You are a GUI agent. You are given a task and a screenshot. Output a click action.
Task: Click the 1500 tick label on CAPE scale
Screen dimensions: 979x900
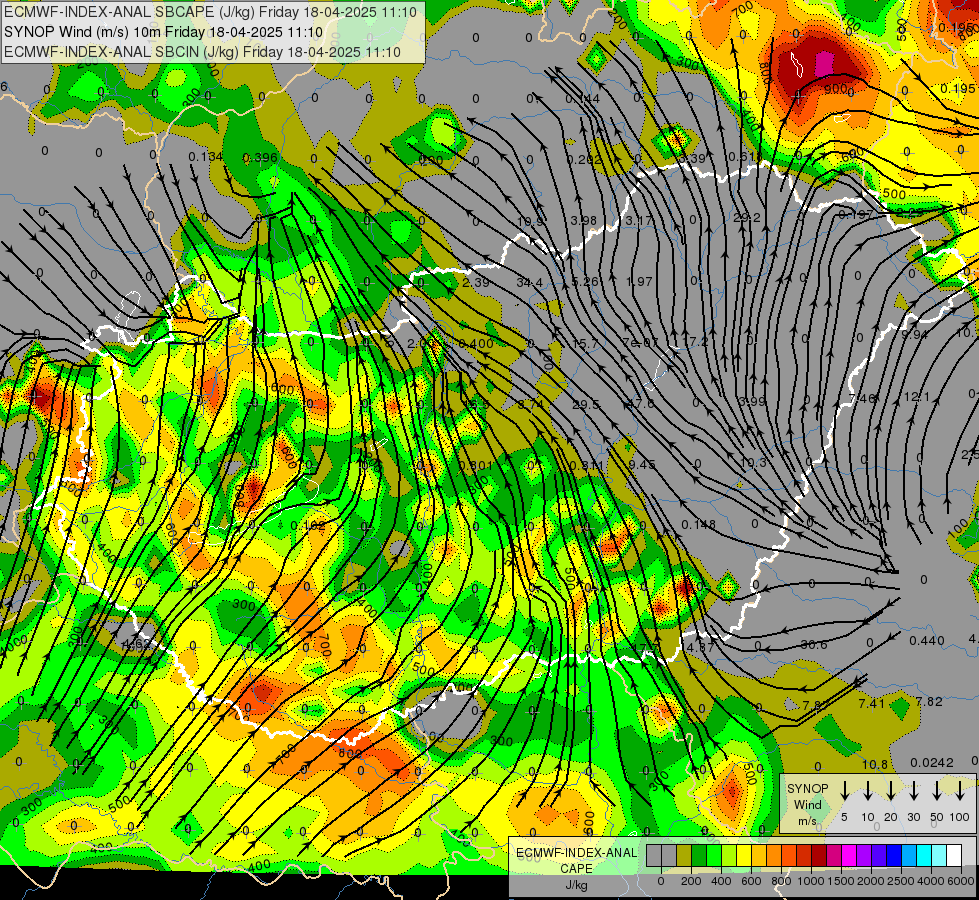pos(841,881)
